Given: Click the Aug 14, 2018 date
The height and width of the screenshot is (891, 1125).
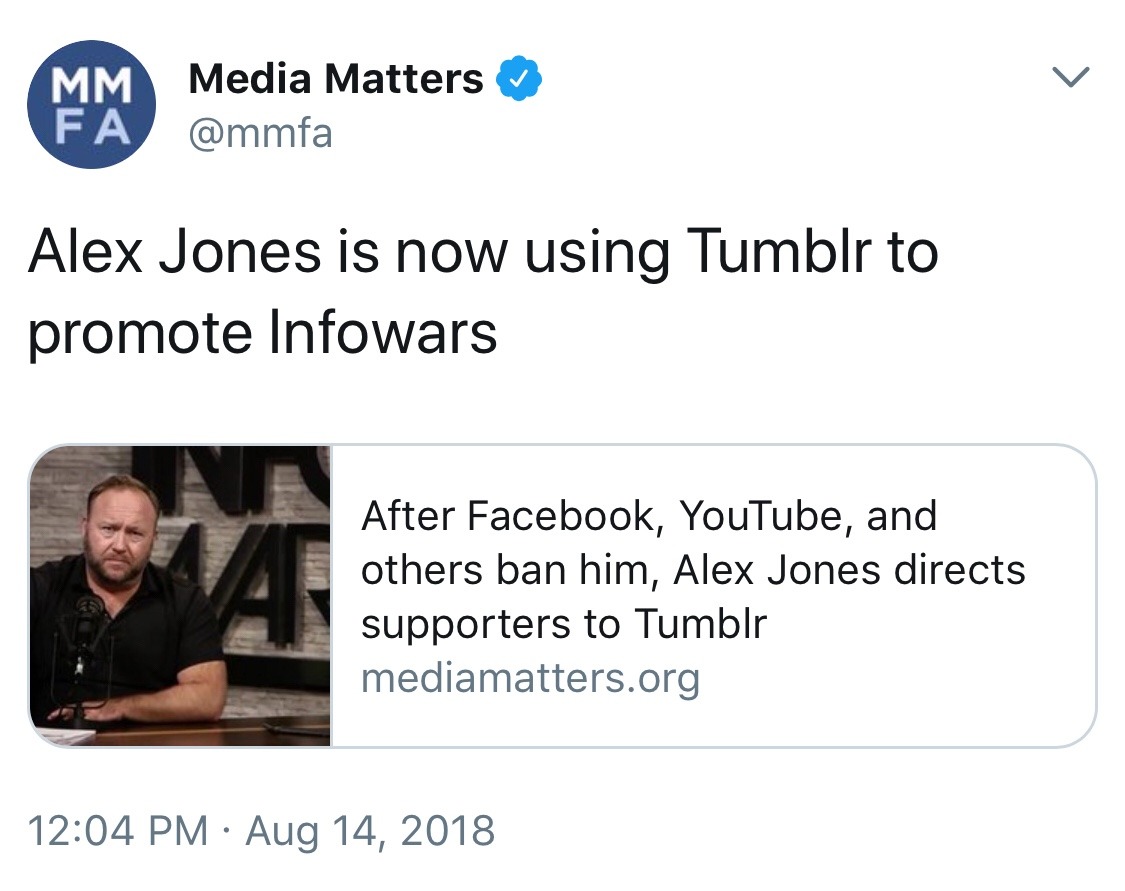Looking at the screenshot, I should (370, 831).
